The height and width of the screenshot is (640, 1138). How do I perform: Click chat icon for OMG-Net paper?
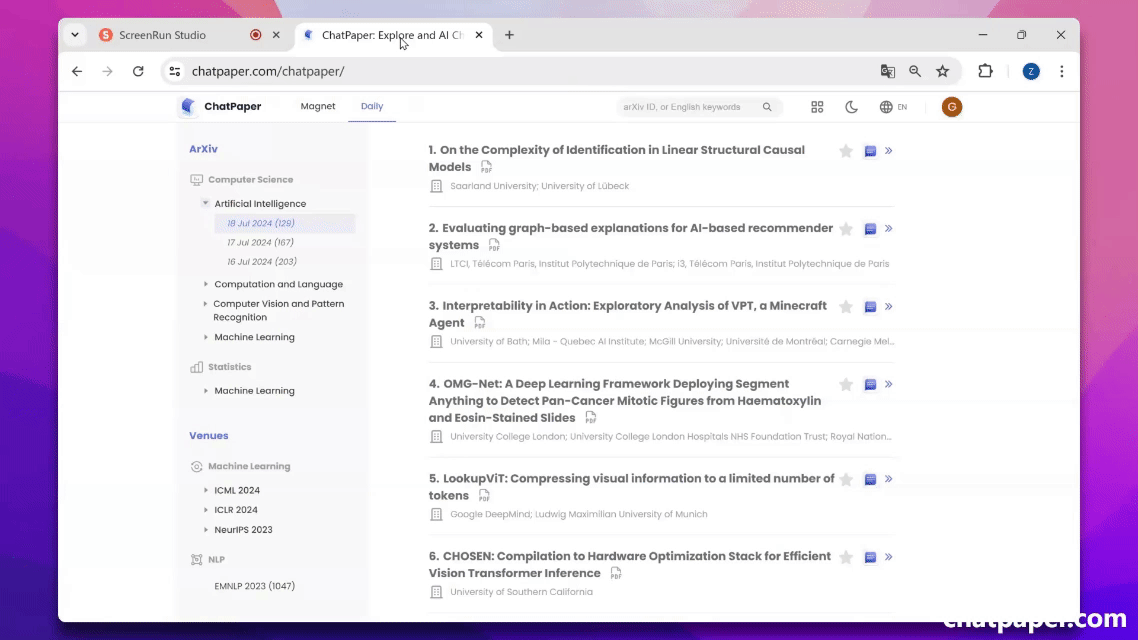click(870, 385)
